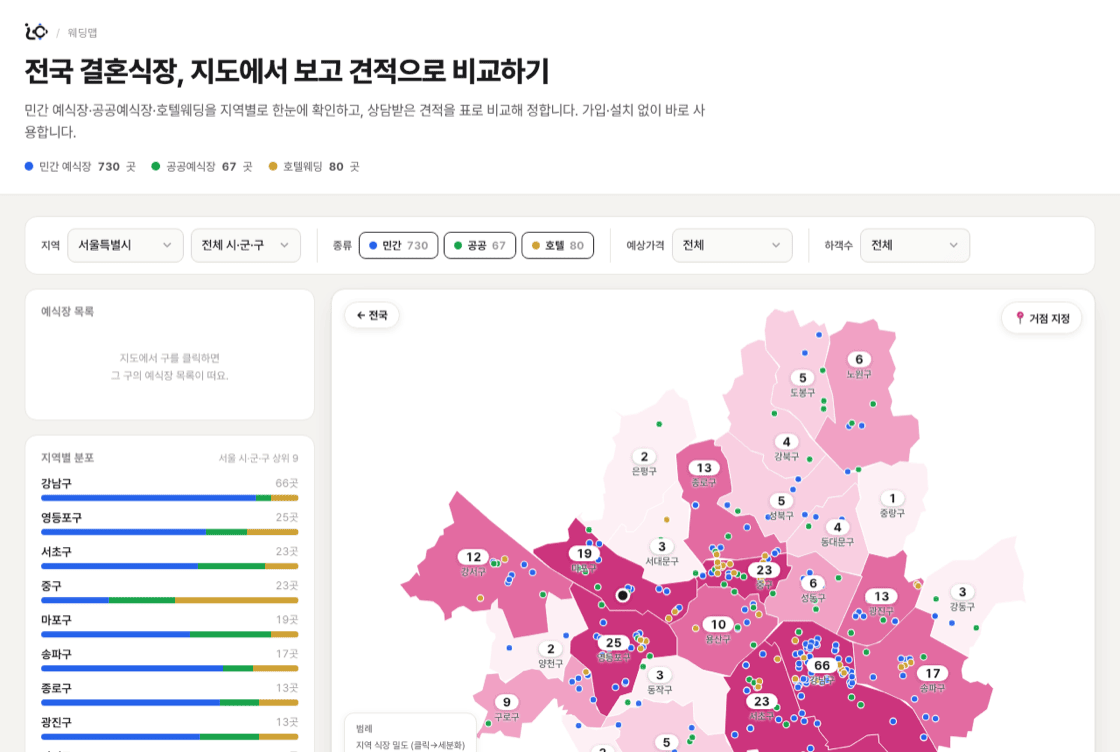Click the 23 bubble on 서초구
The width and height of the screenshot is (1120, 752).
point(761,701)
